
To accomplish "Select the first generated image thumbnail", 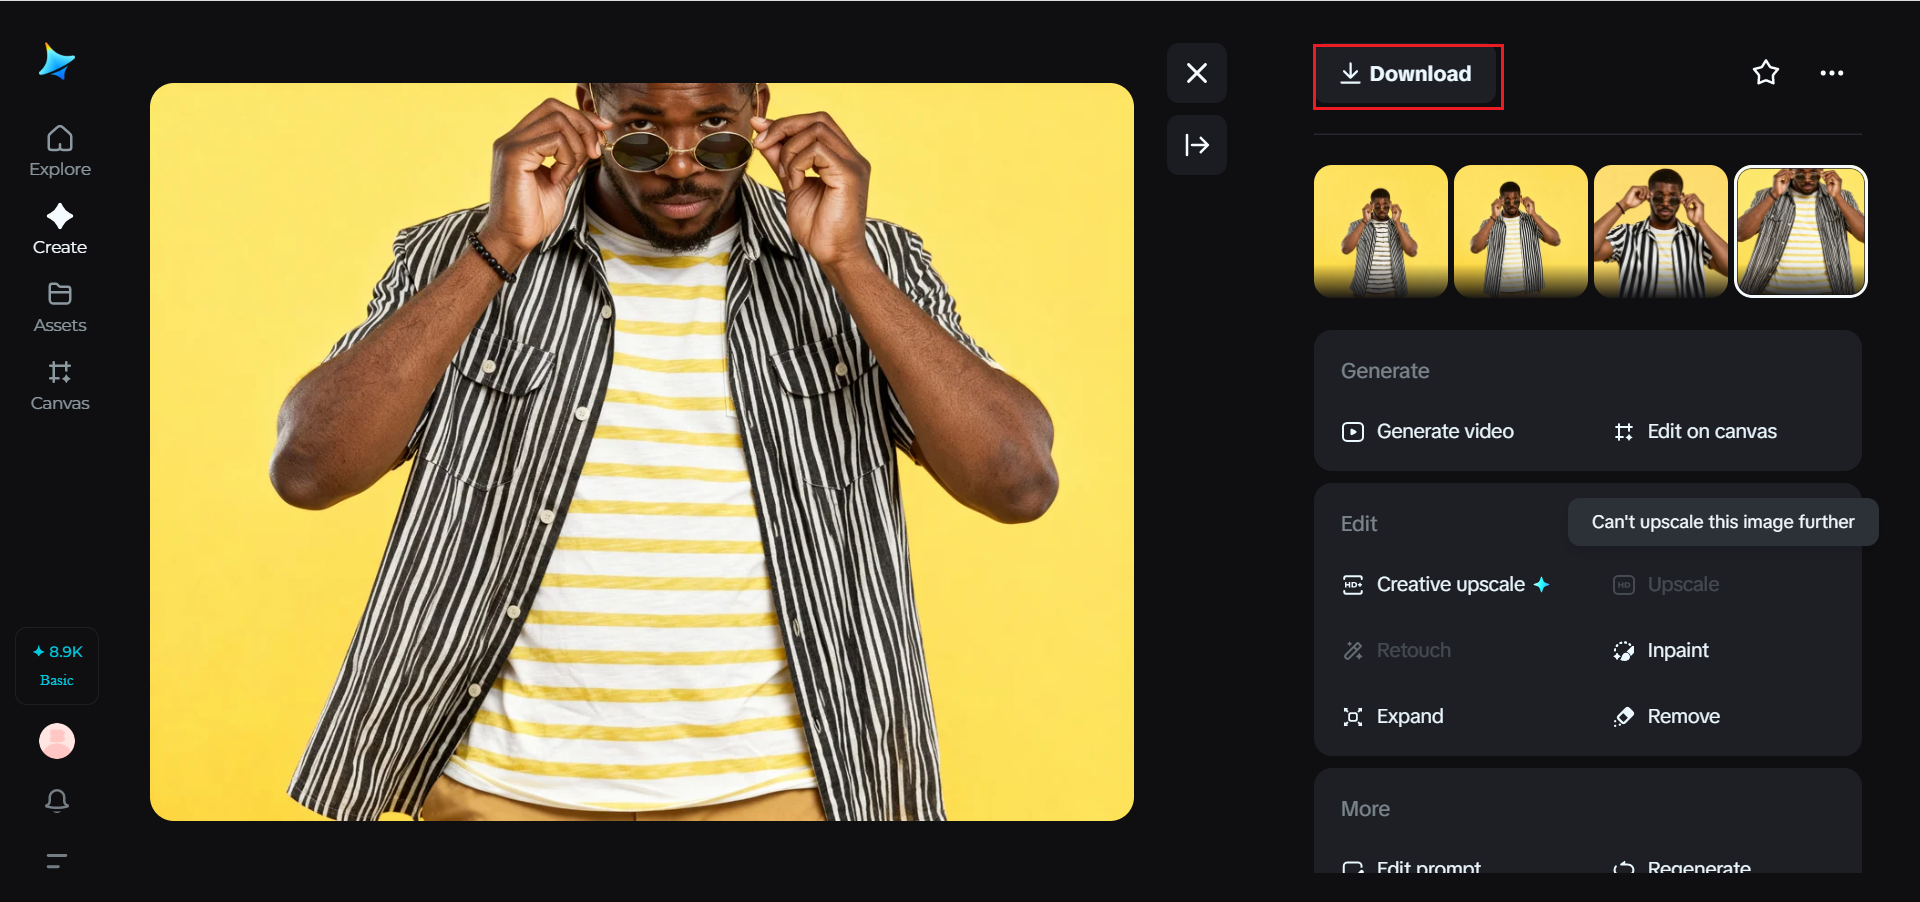I will pyautogui.click(x=1380, y=231).
